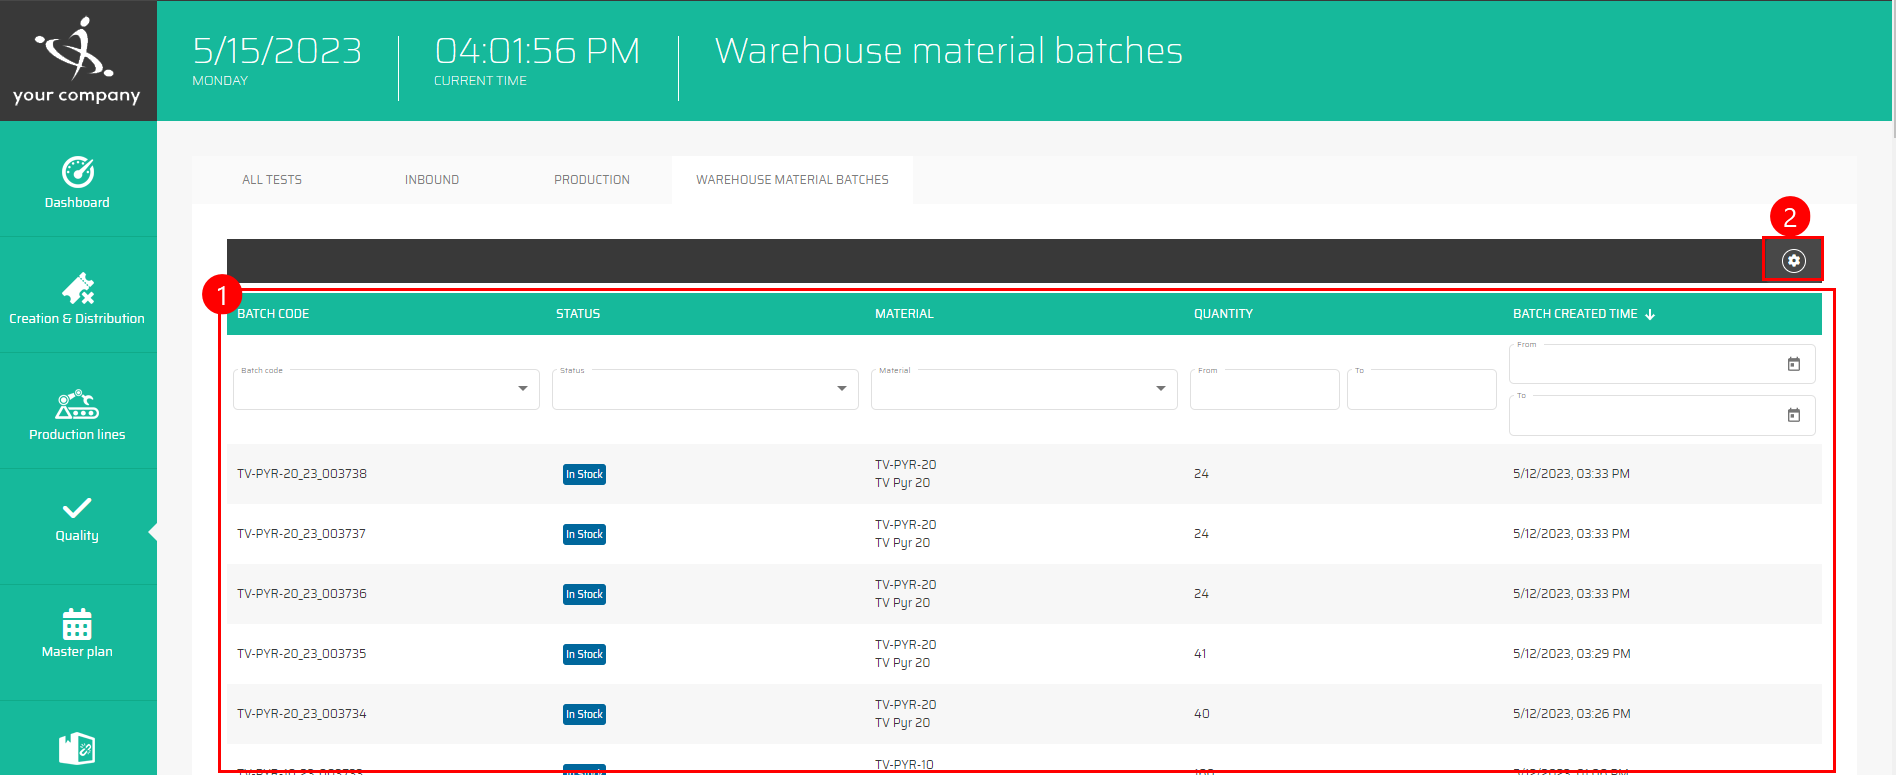The image size is (1896, 775).
Task: Switch to the Inbound tab
Action: pos(432,180)
